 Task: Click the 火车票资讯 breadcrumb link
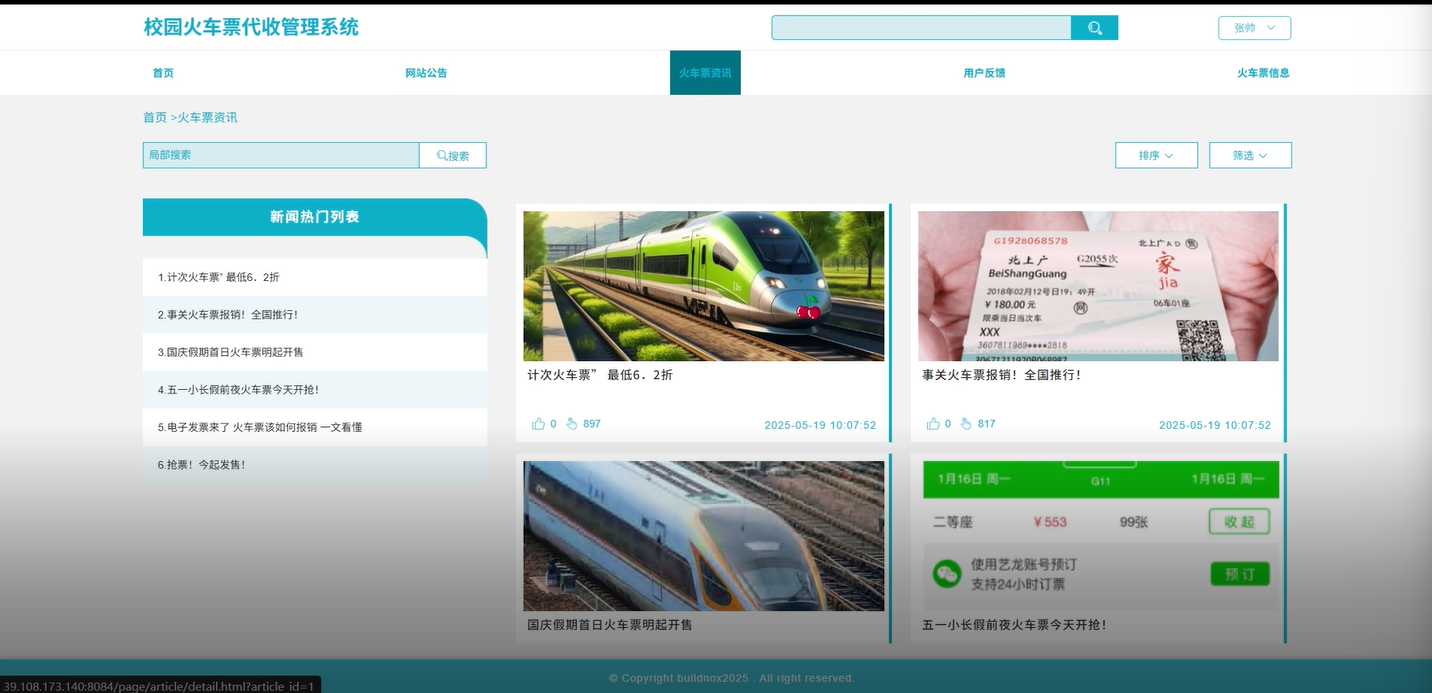pos(208,117)
